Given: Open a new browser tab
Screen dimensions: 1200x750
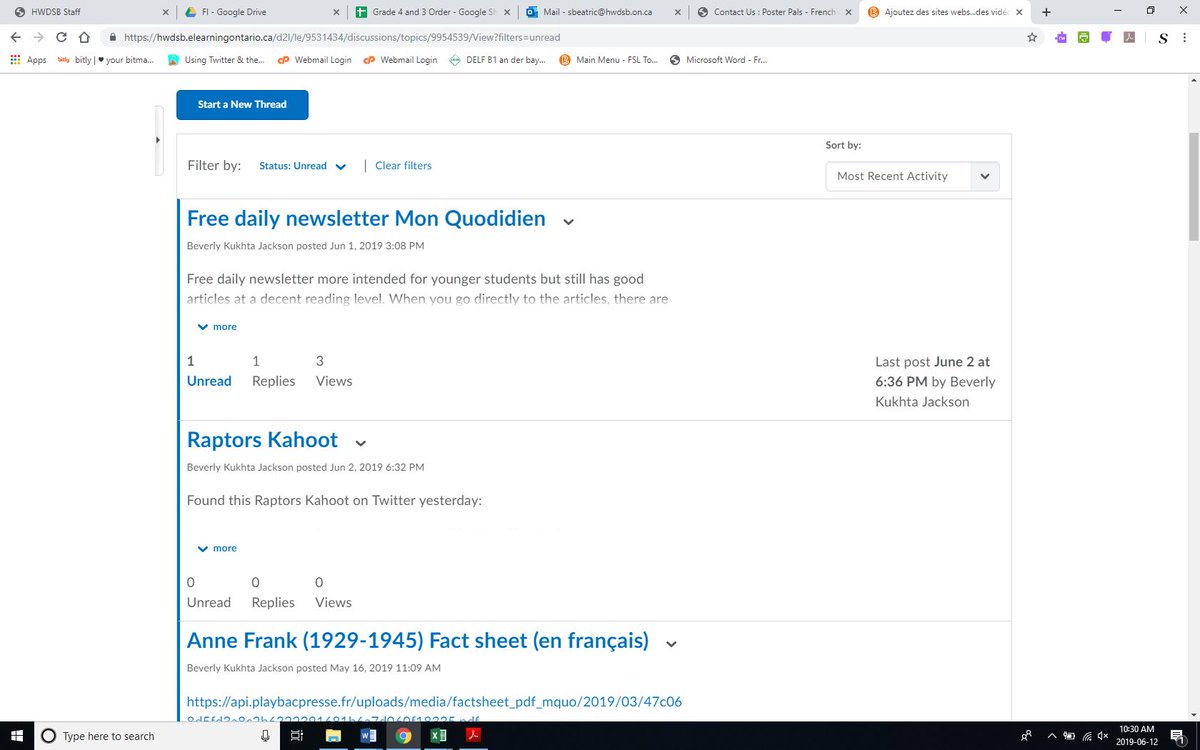Looking at the screenshot, I should pos(1046,12).
